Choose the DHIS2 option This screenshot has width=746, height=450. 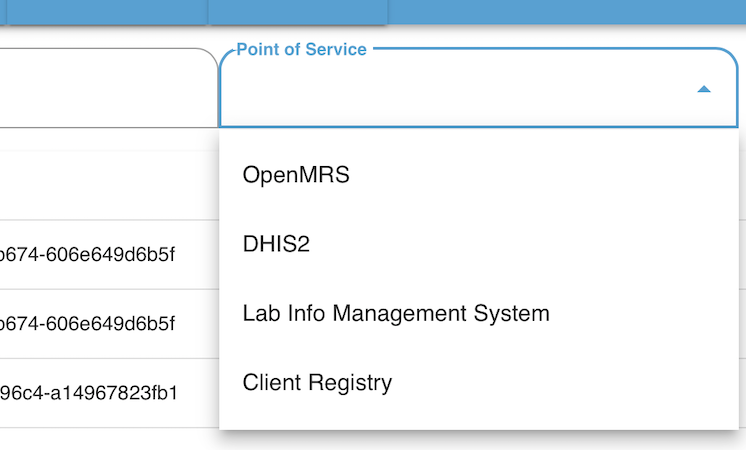[479, 244]
